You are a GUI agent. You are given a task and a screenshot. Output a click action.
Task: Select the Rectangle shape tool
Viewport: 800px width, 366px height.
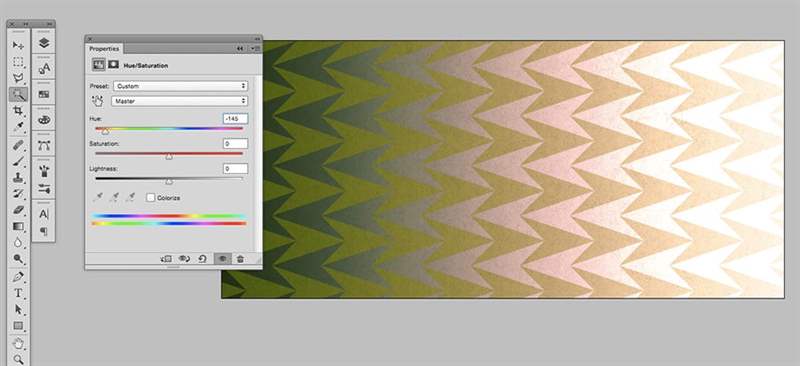(18, 325)
